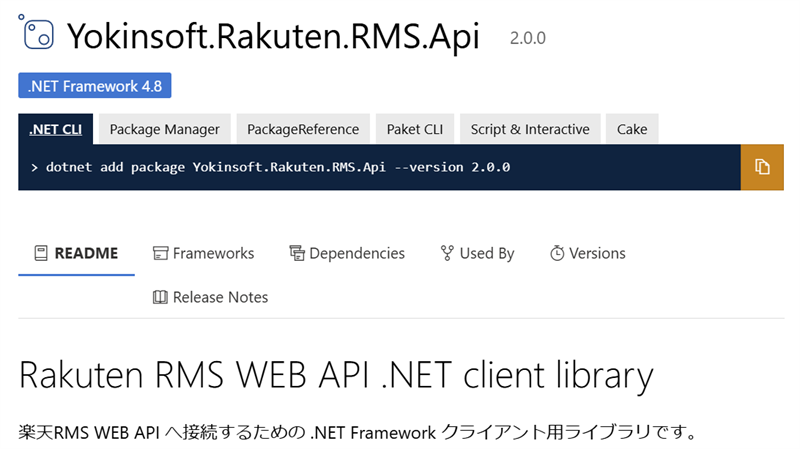Click the Frameworks tab icon
The width and height of the screenshot is (800, 449).
(160, 253)
